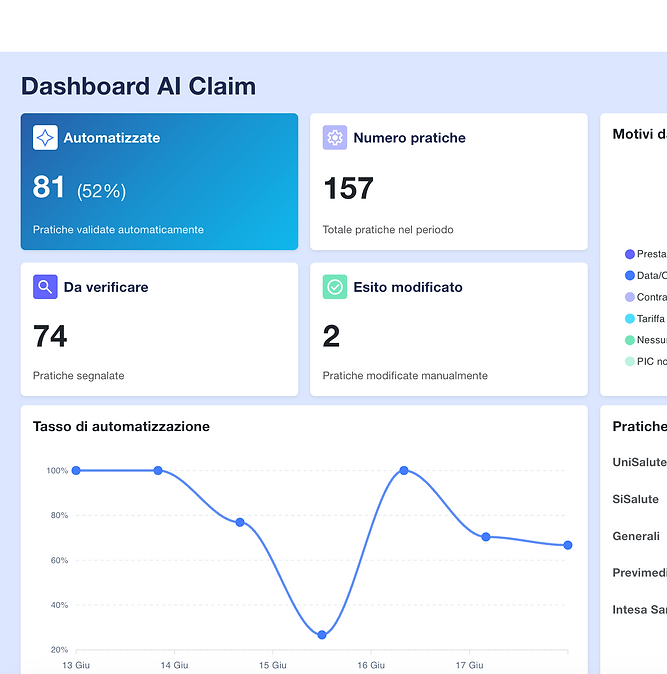Click 'Pratiche segnalate' caption
The width and height of the screenshot is (667, 674).
point(79,376)
